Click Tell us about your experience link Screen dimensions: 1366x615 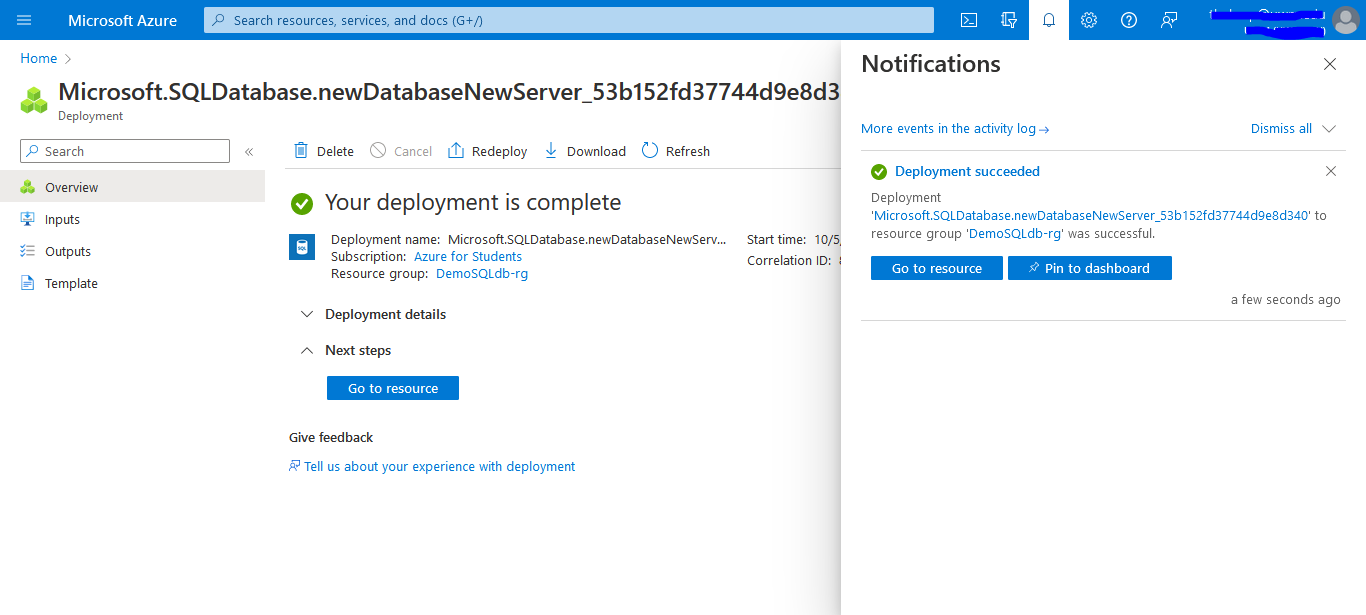pos(440,466)
